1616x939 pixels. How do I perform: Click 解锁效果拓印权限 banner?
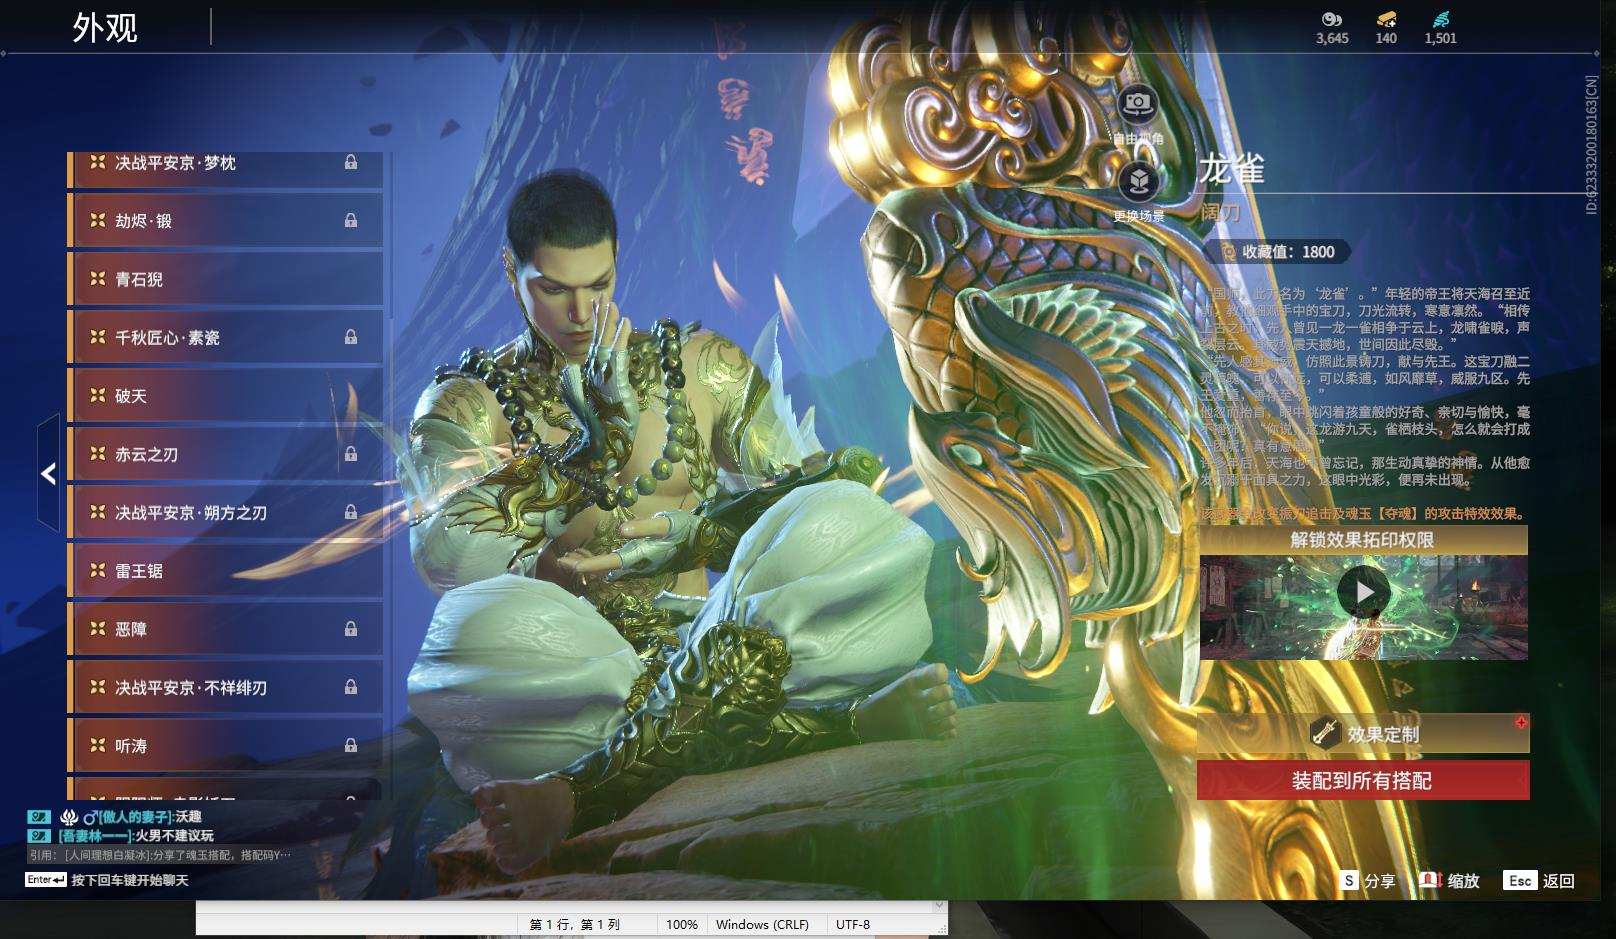[1363, 540]
